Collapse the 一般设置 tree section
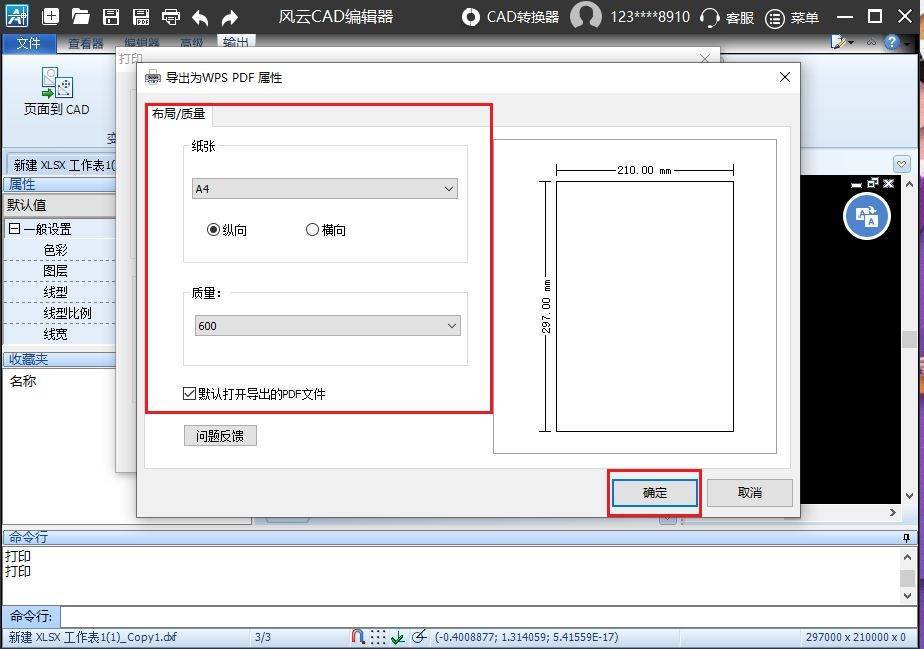This screenshot has width=924, height=649. click(x=15, y=229)
